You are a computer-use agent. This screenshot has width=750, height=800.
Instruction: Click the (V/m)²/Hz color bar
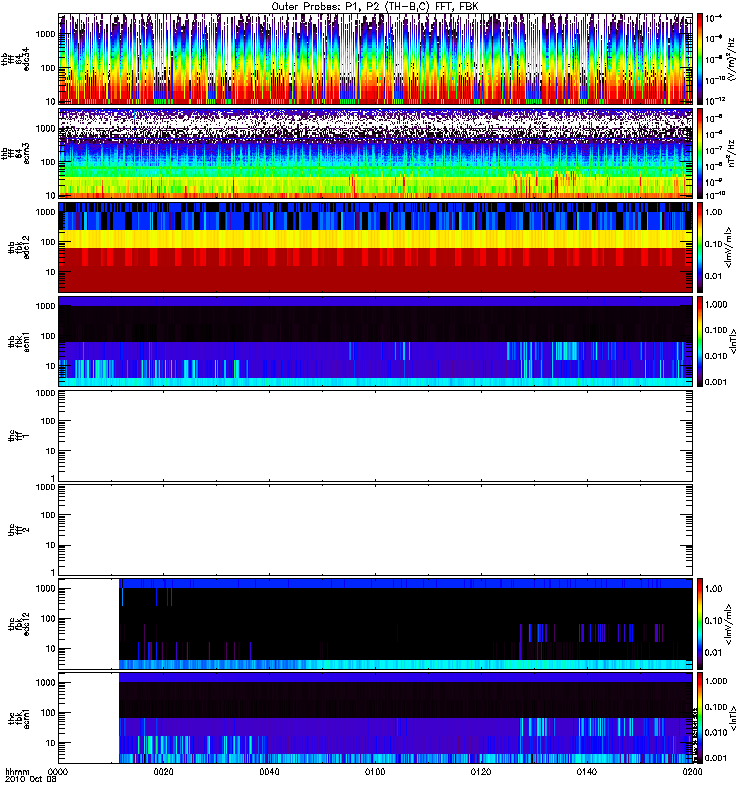point(700,59)
